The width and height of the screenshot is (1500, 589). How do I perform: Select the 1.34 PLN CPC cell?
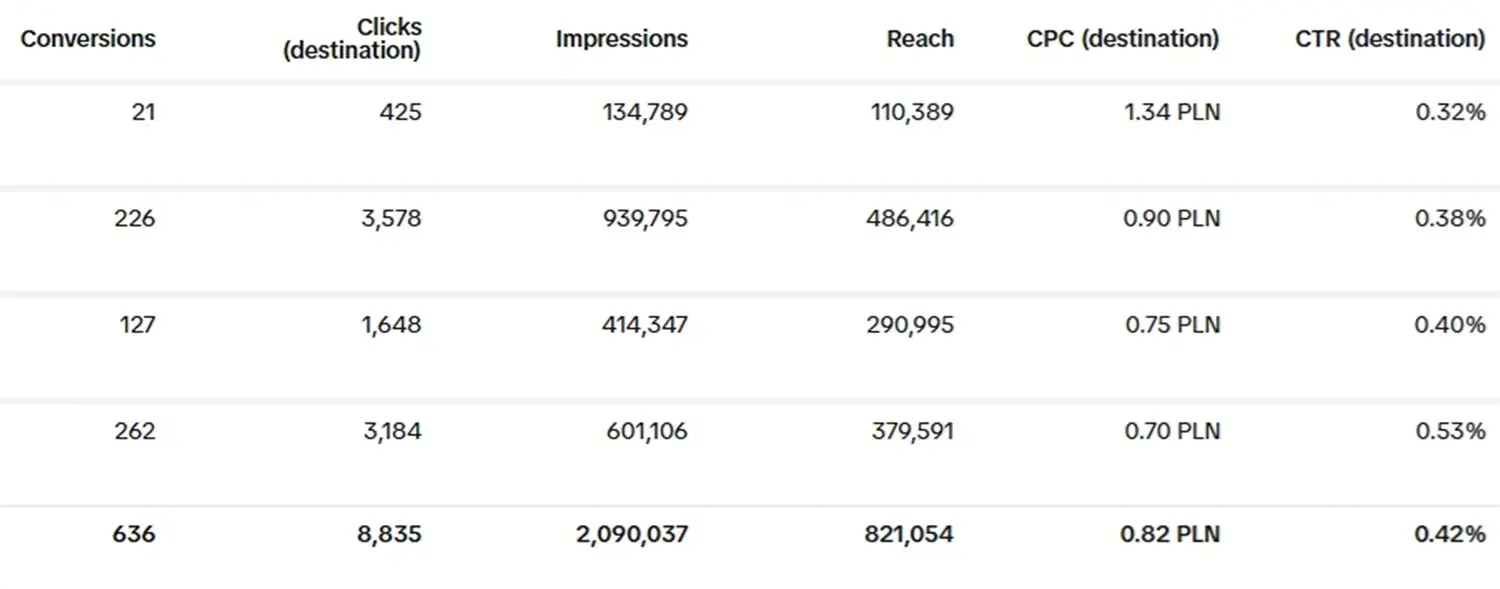(x=1171, y=112)
